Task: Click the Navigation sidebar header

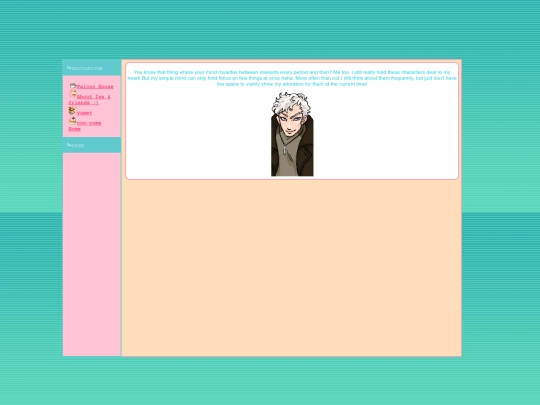Action: tap(92, 68)
